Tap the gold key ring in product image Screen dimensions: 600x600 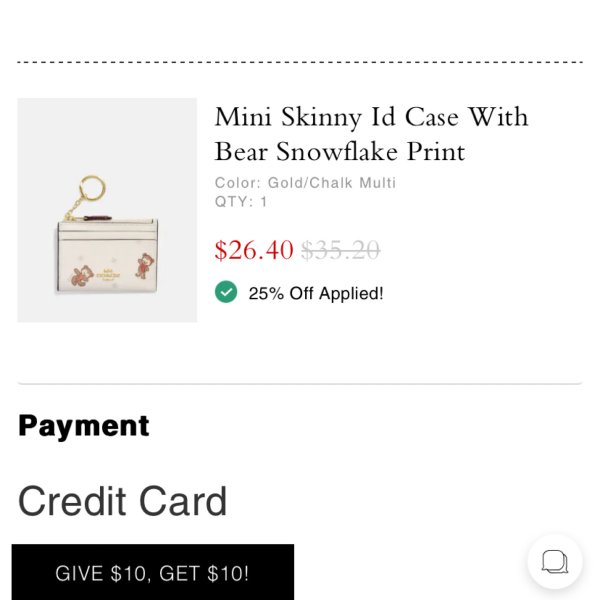pos(92,187)
